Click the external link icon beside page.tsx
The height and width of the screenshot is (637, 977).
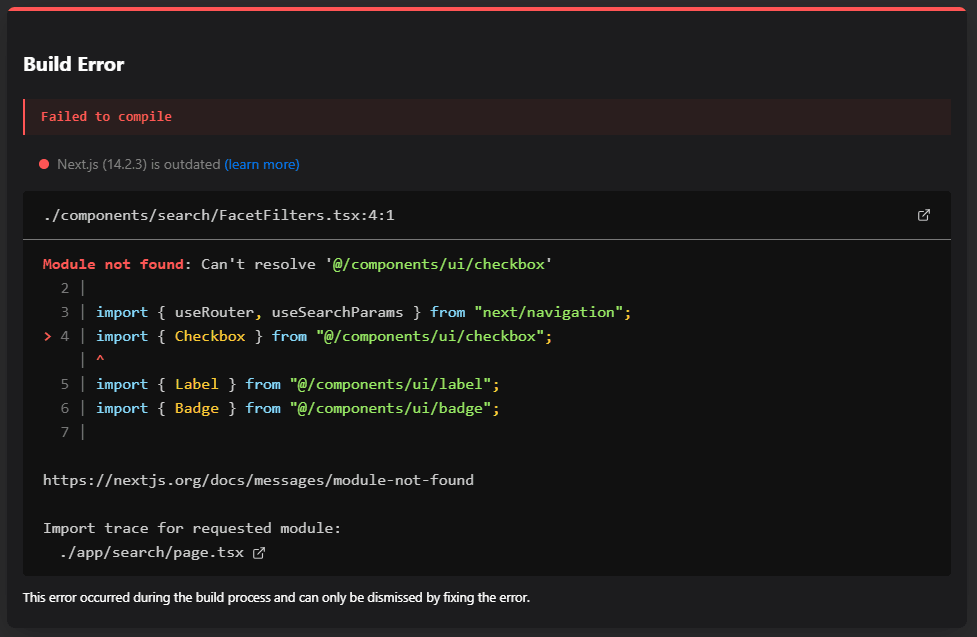259,553
